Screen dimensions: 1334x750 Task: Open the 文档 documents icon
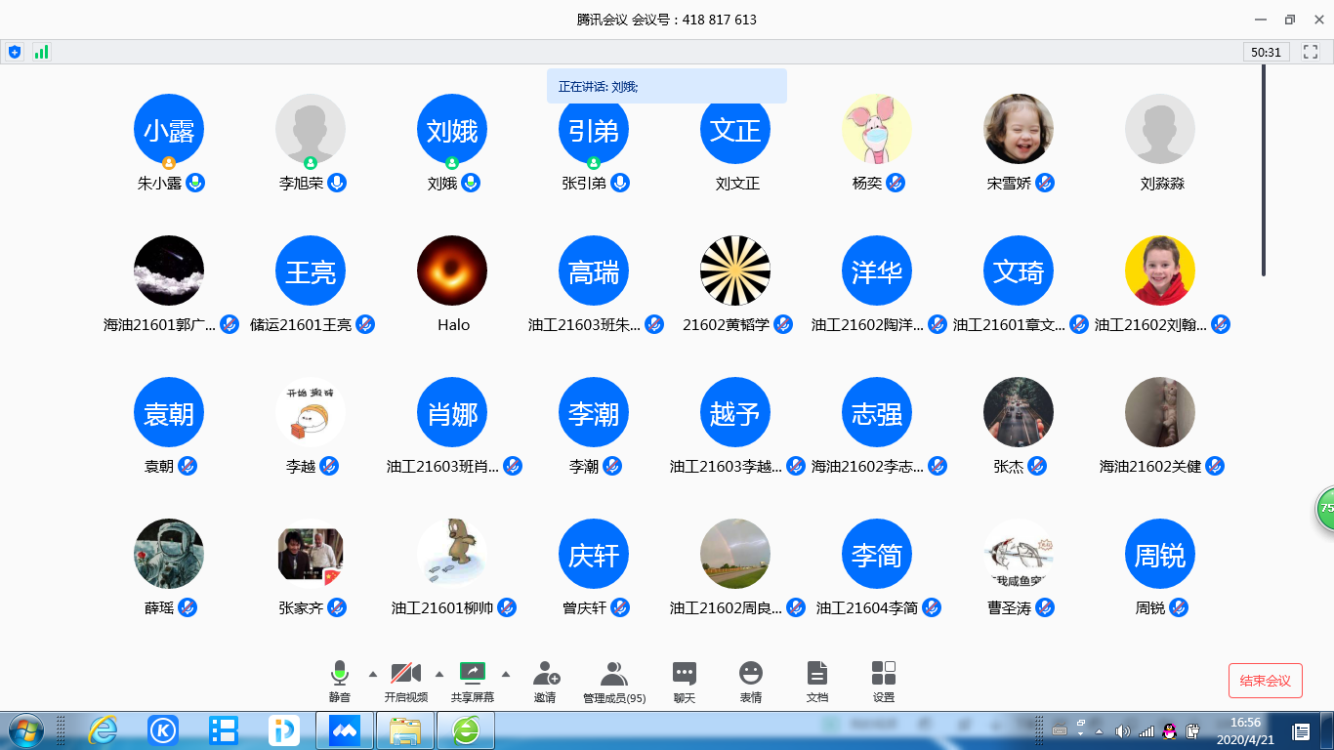[817, 681]
